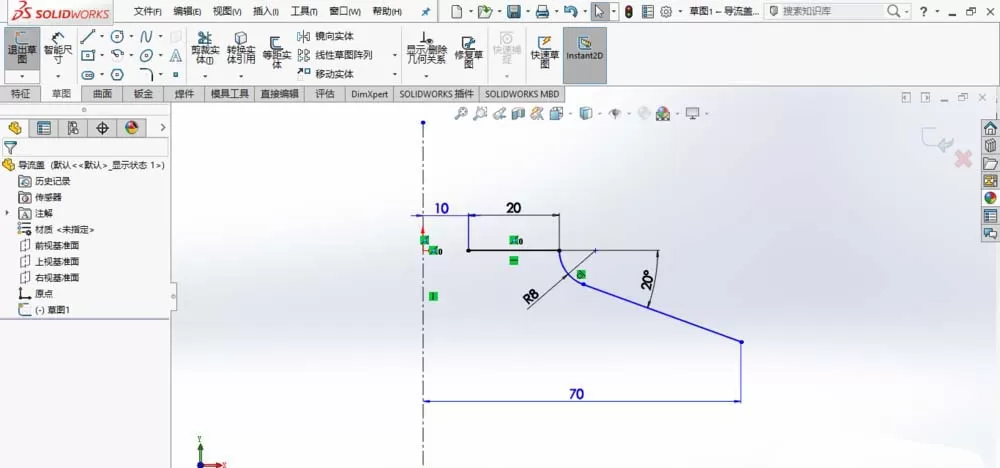Click the Rebuild traffic light icon
Viewport: 1000px width, 468px height.
tap(629, 11)
